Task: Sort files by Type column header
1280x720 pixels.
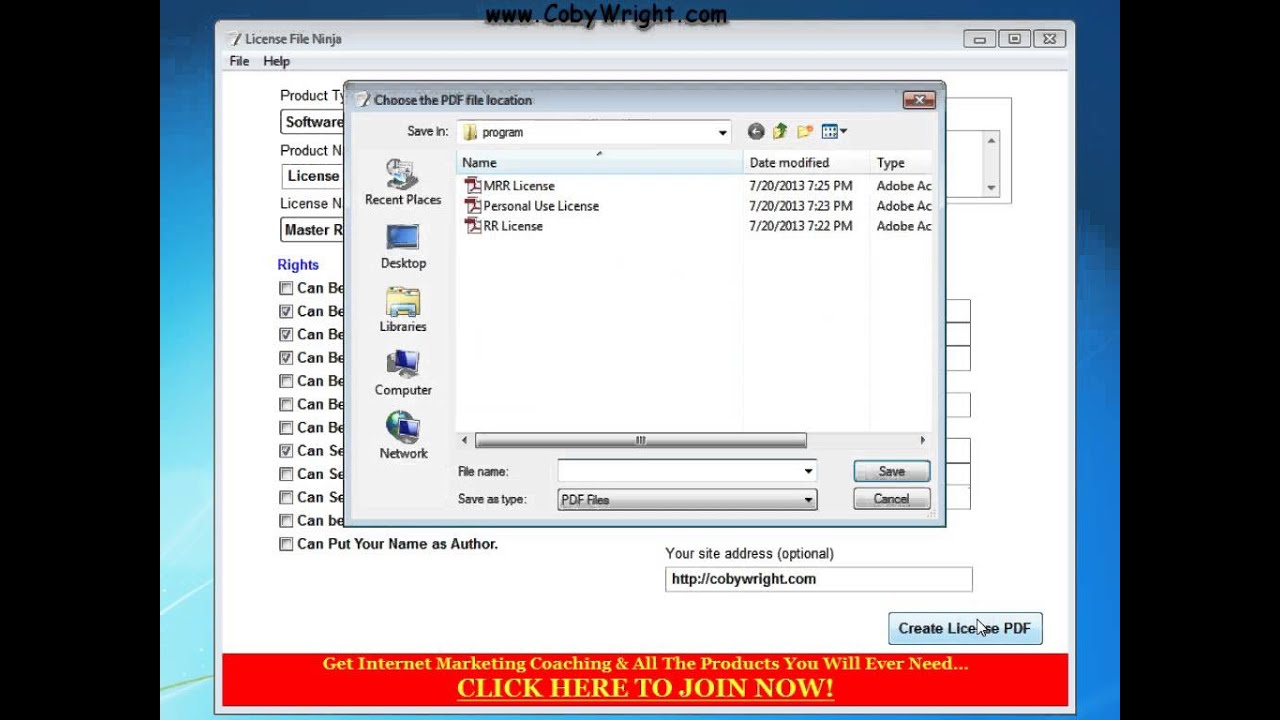Action: [x=901, y=163]
